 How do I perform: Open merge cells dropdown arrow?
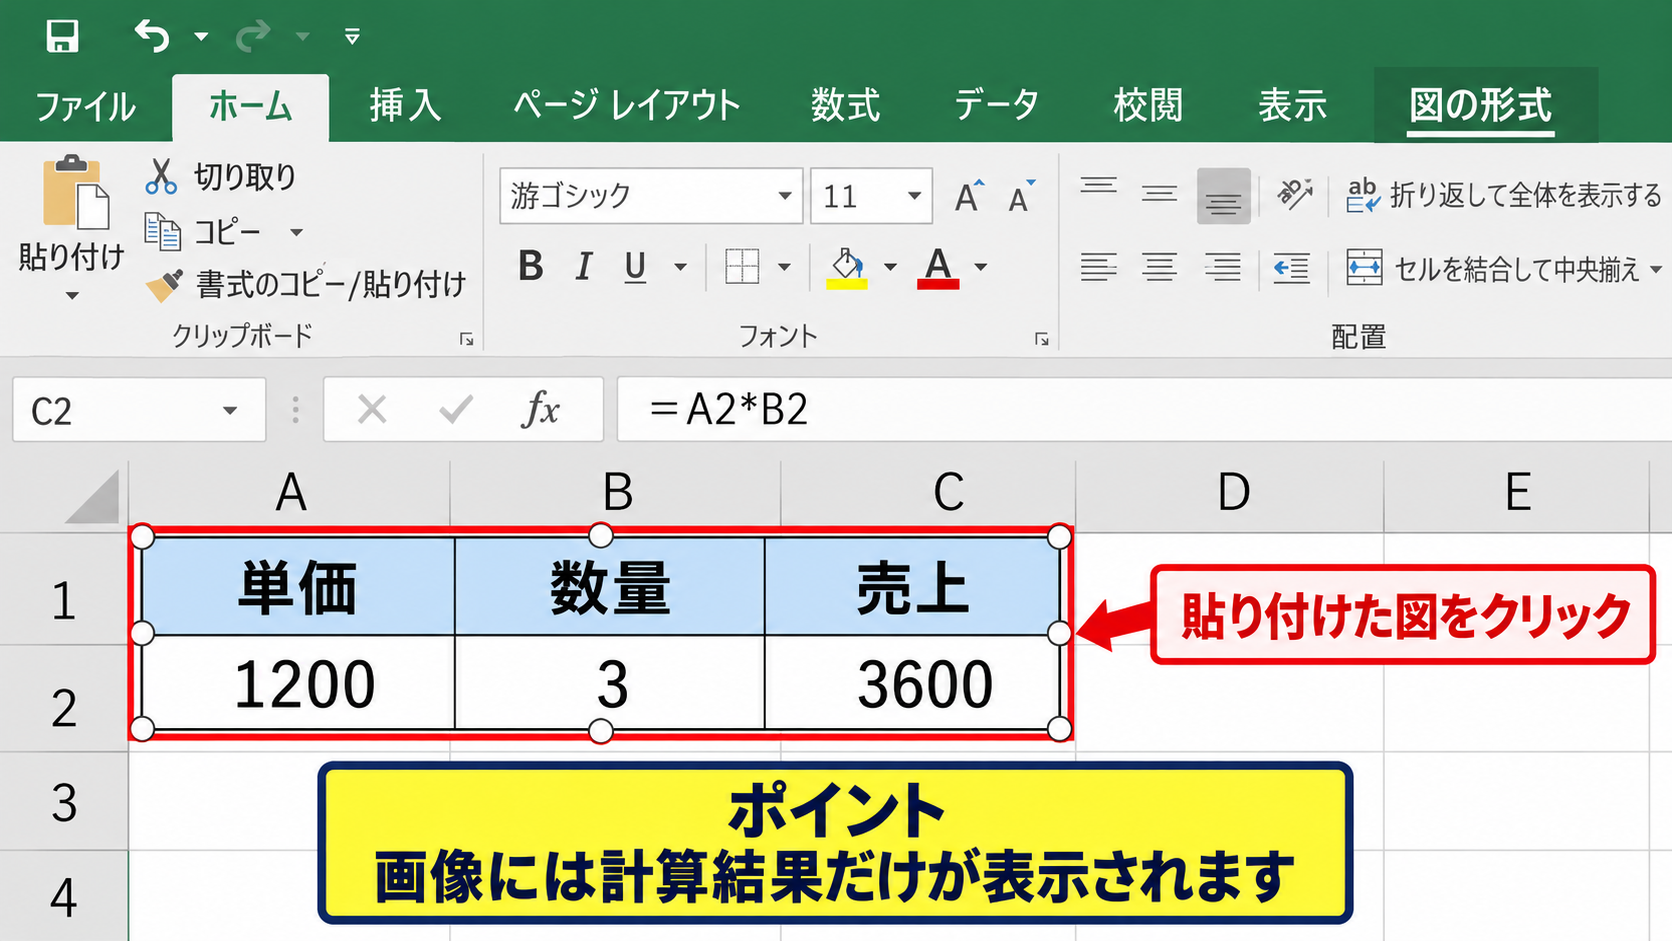[x=1656, y=269]
